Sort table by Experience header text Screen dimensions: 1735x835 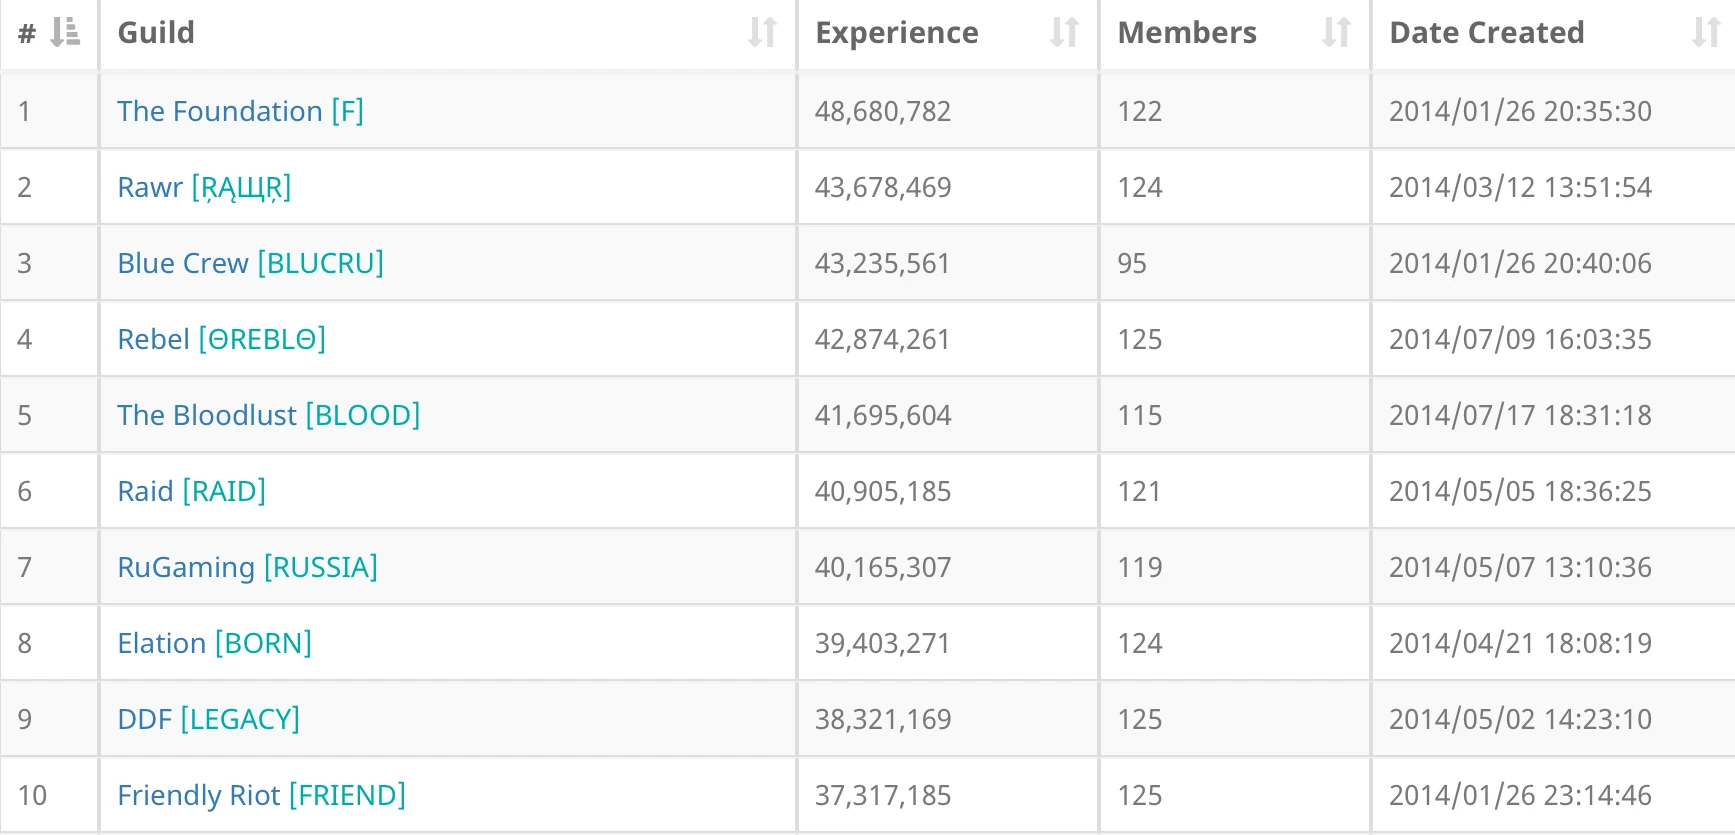pos(897,32)
